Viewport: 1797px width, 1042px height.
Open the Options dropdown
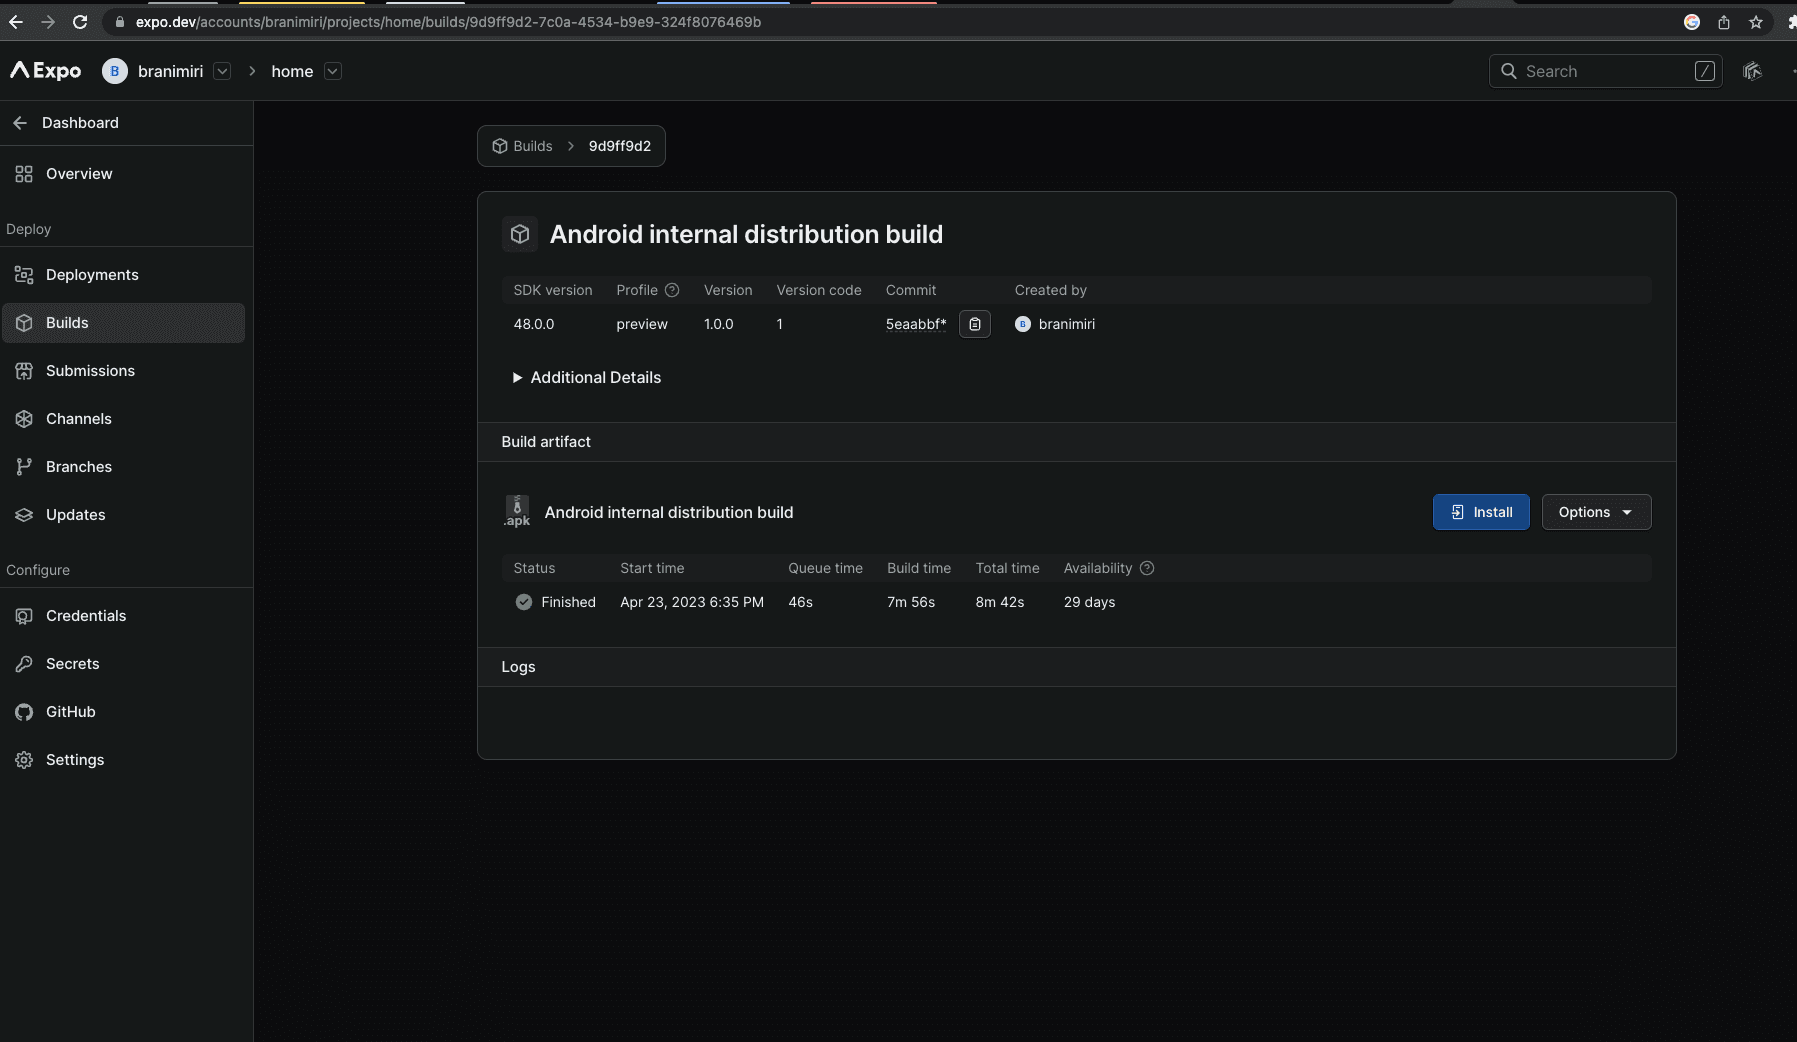pos(1596,512)
